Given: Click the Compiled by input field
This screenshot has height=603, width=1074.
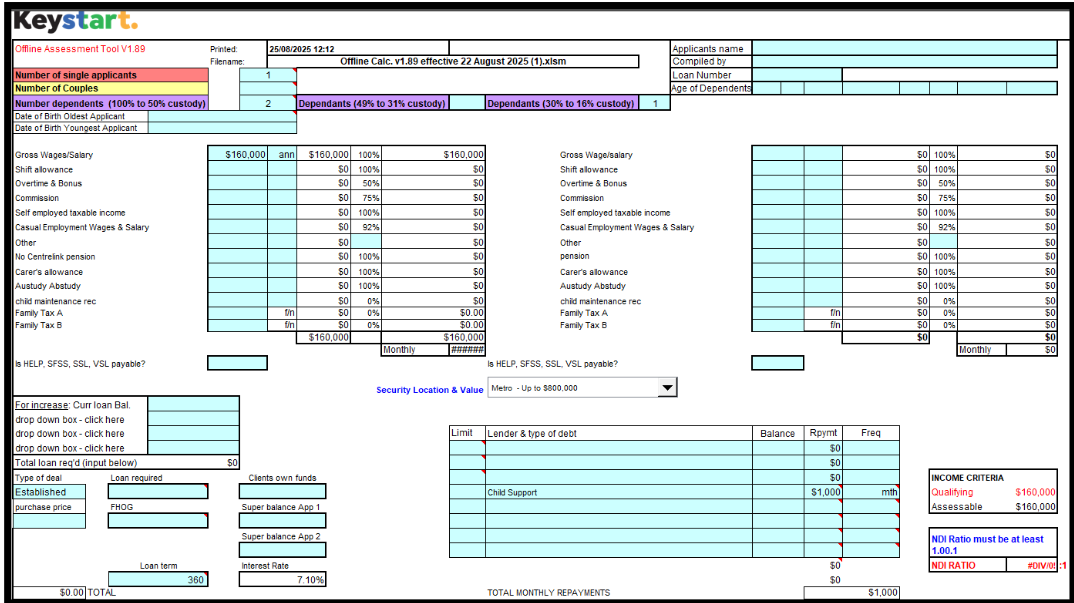Looking at the screenshot, I should pyautogui.click(x=903, y=62).
